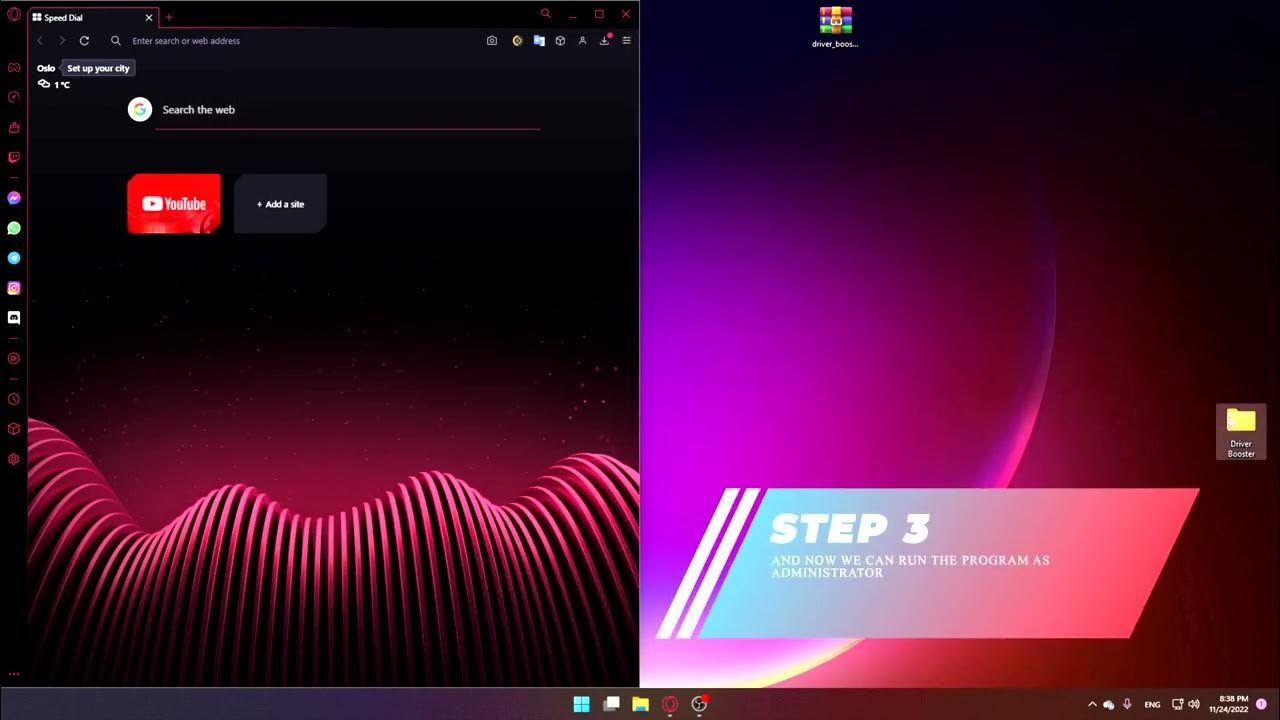
Task: Open GX Cleaner icon in sidebar
Action: tap(14, 127)
